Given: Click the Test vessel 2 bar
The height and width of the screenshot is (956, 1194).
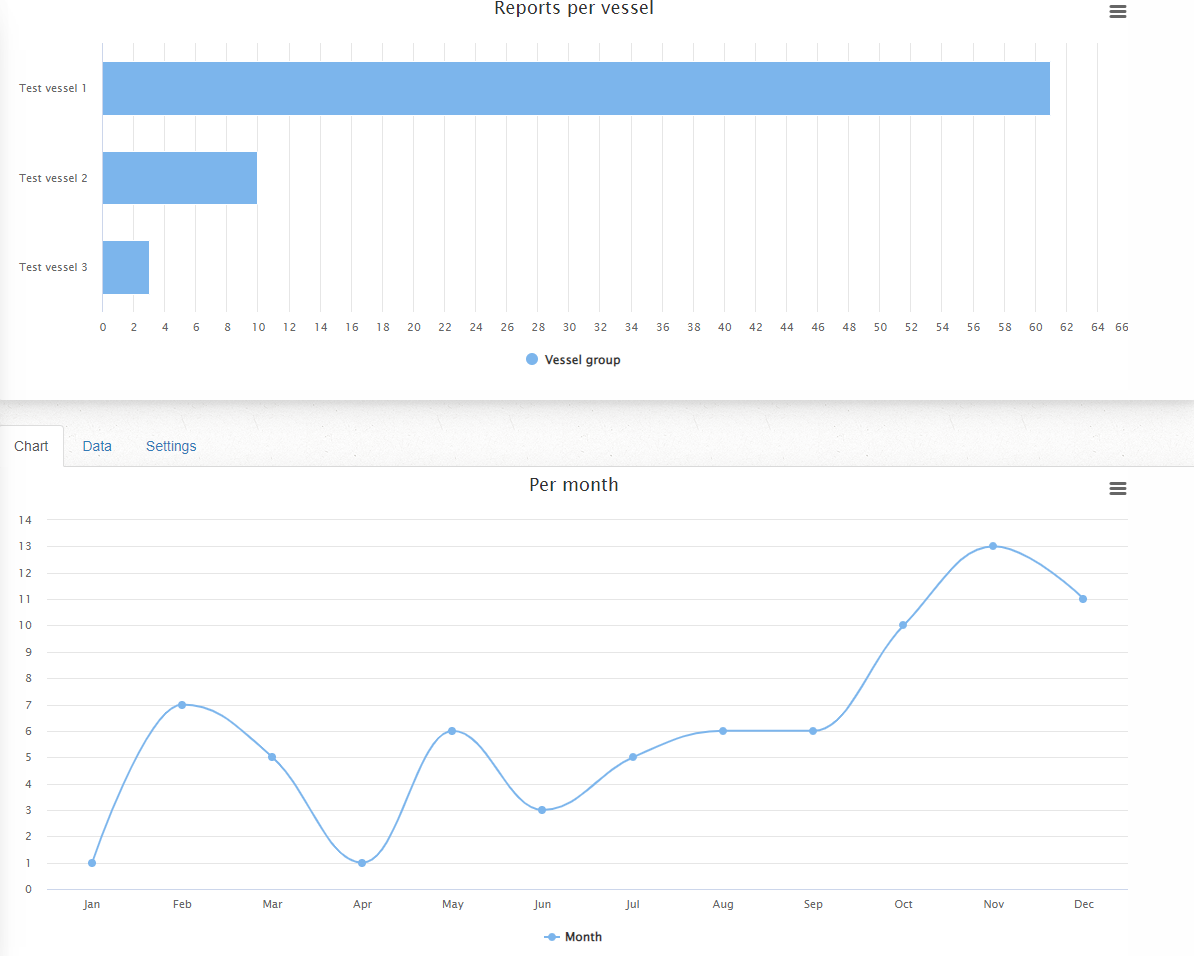Looking at the screenshot, I should (x=180, y=178).
